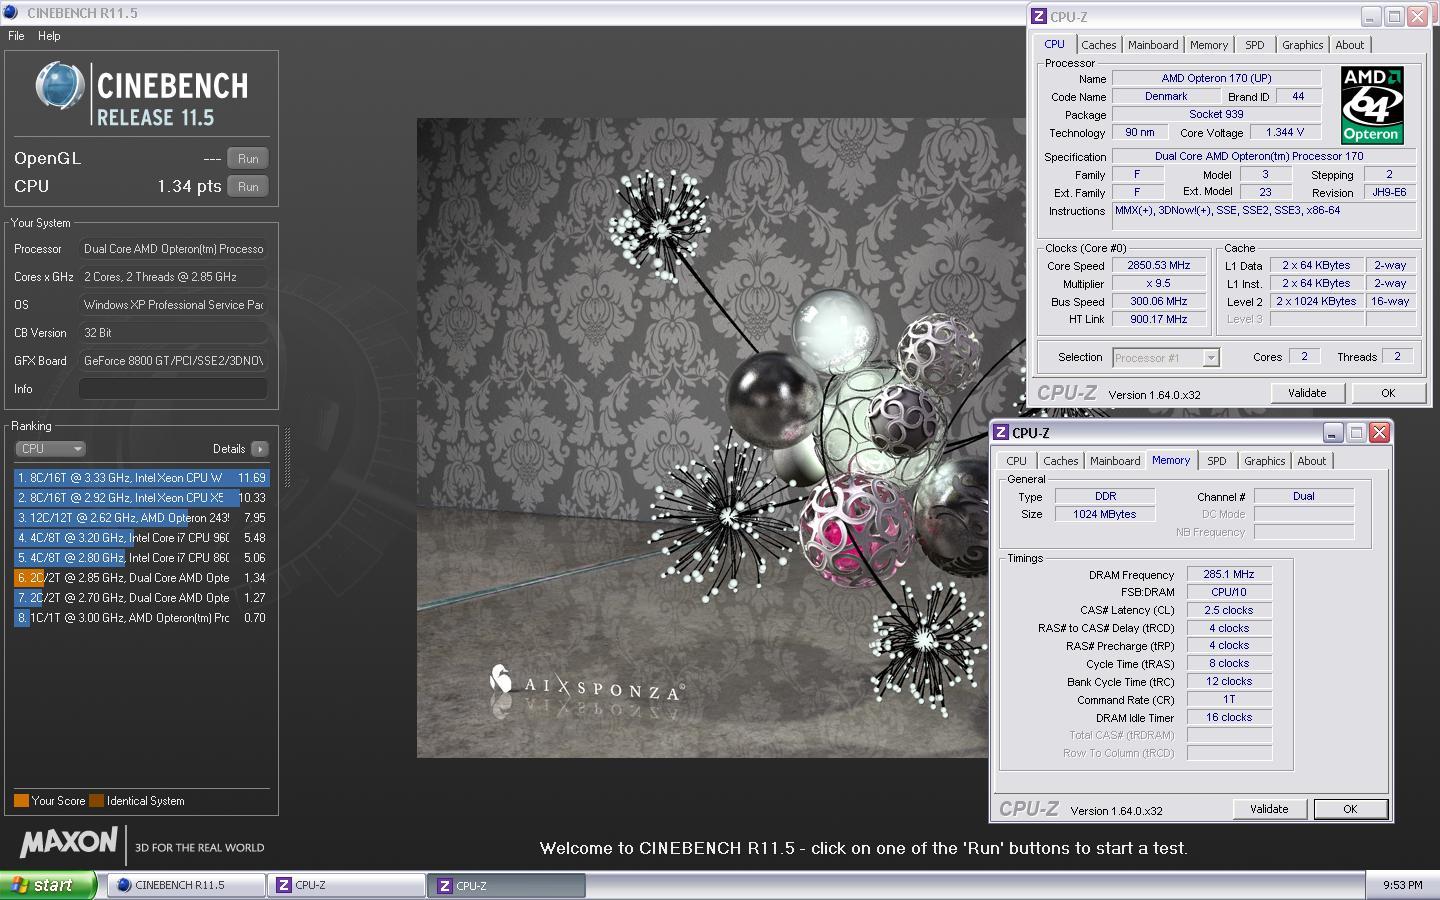The image size is (1440, 900).
Task: Click Validate in upper CPU-Z window
Action: coord(1307,393)
